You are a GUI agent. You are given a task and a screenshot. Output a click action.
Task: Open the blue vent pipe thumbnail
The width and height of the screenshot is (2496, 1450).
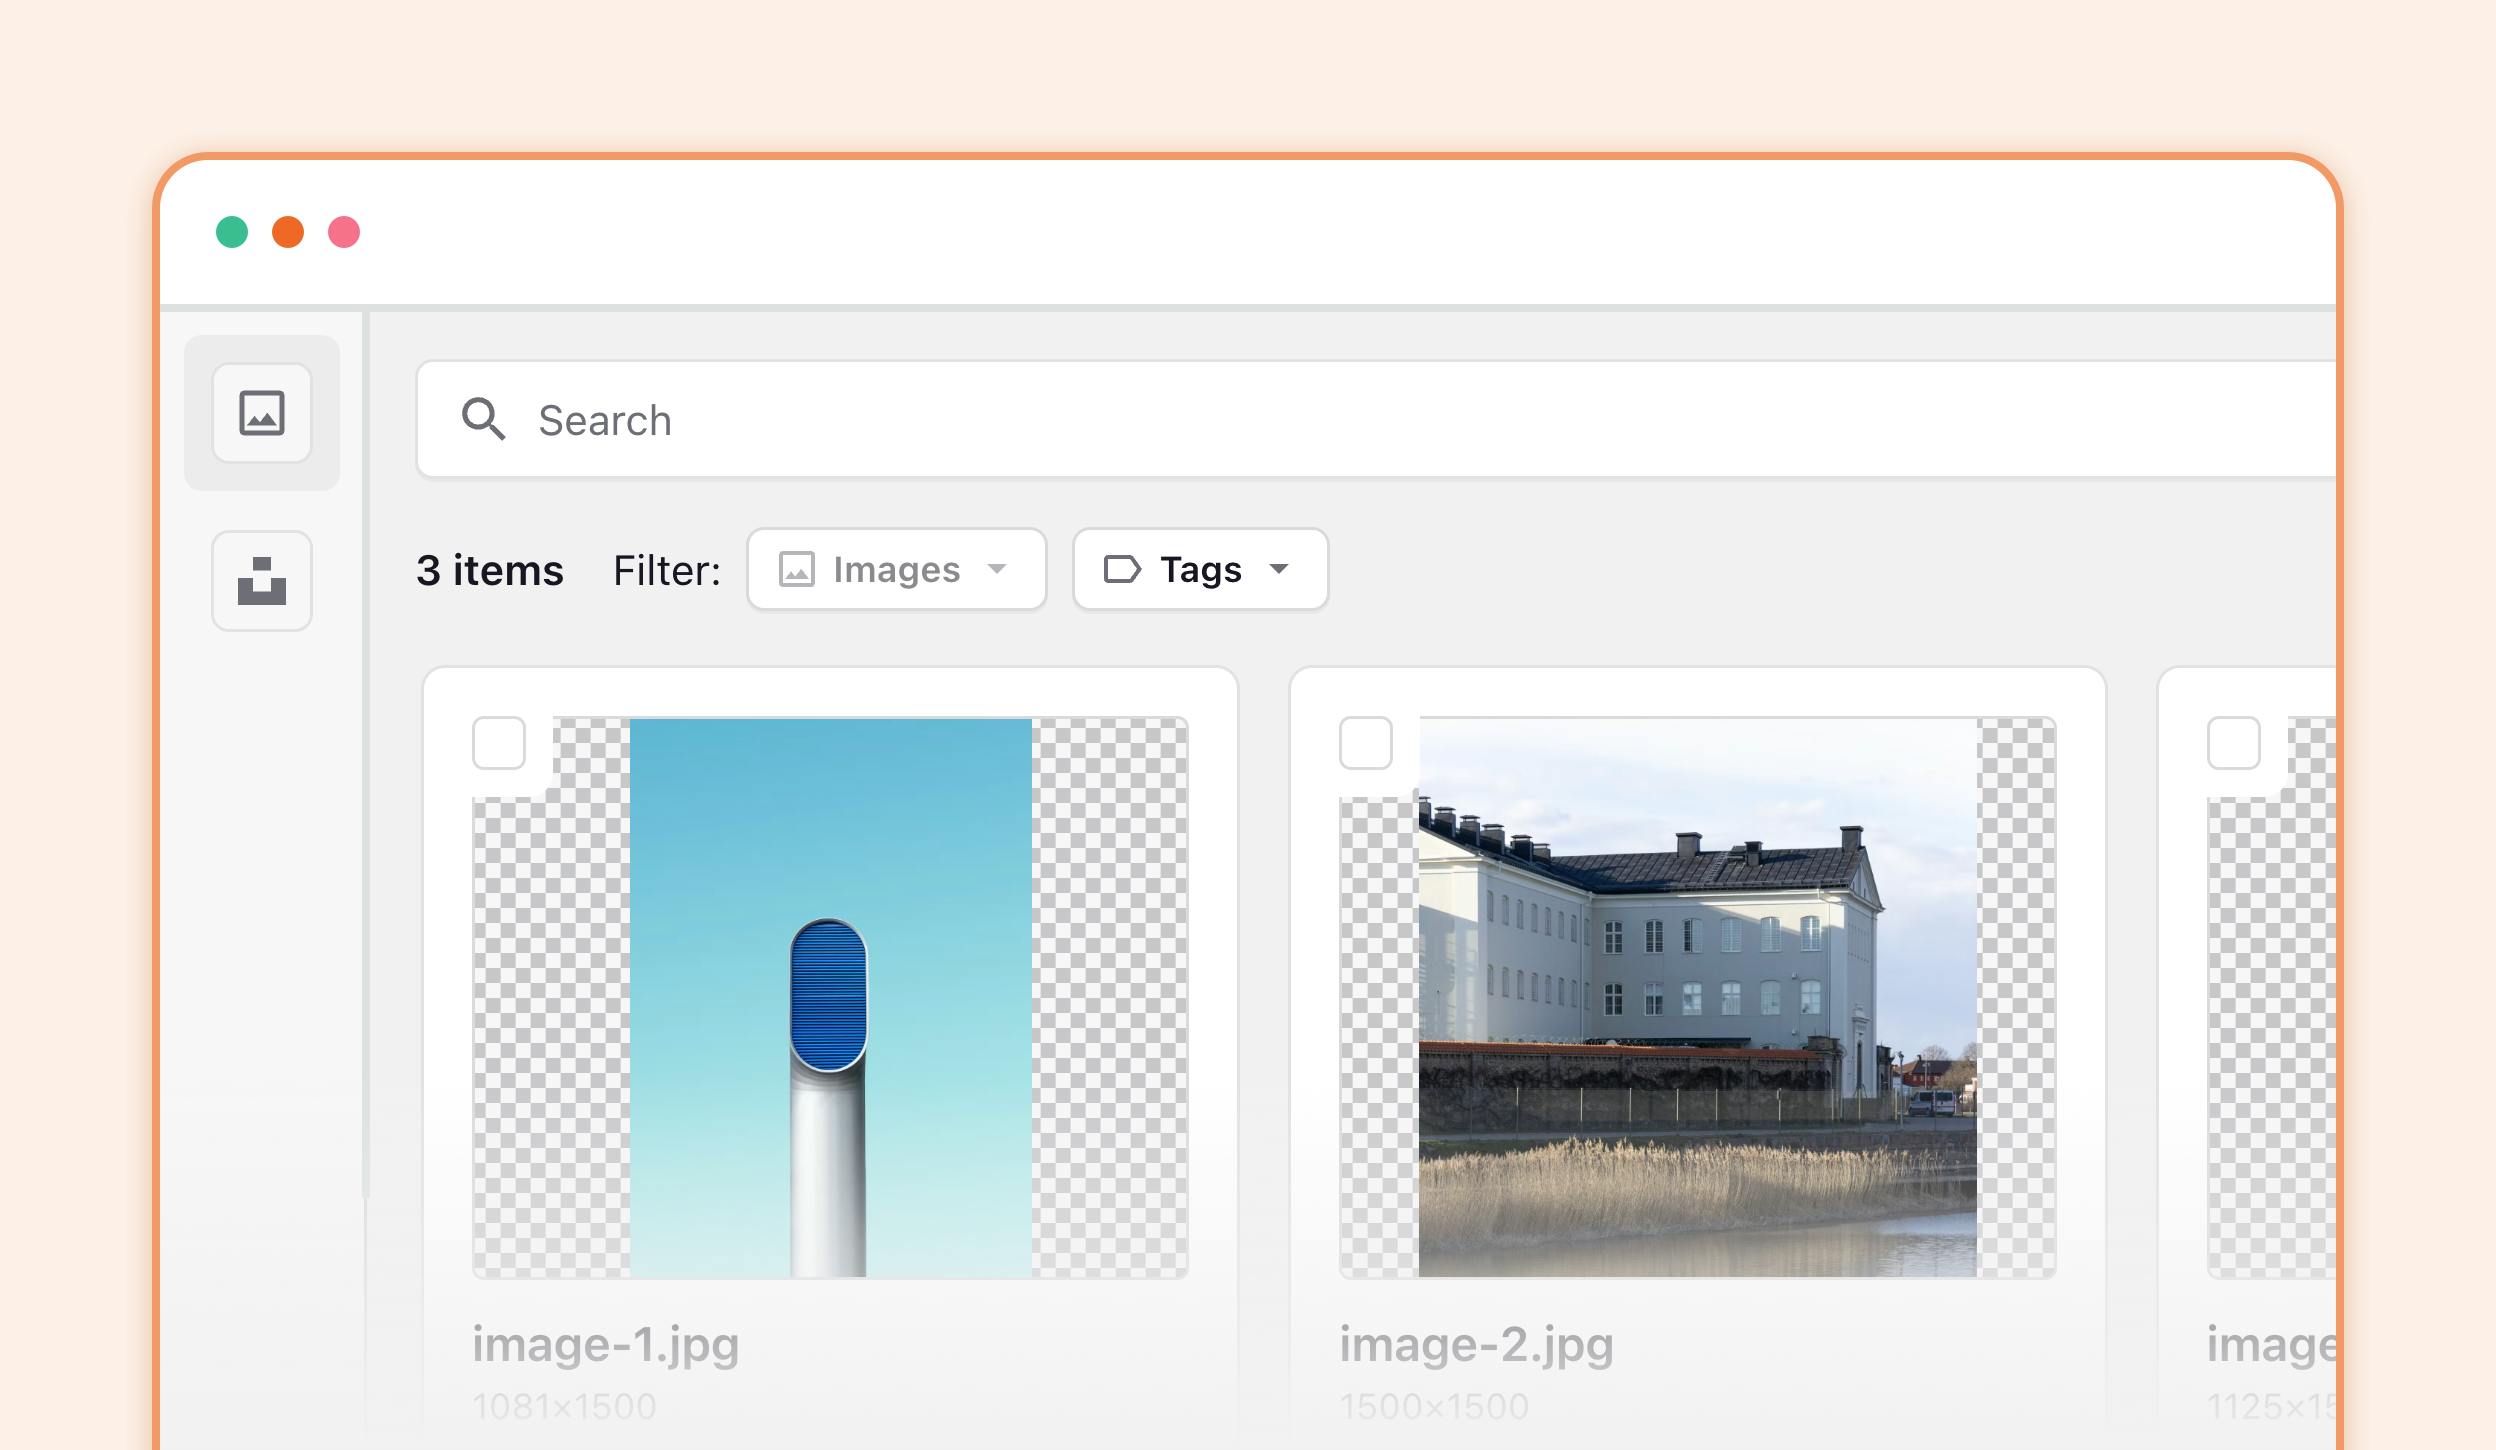830,997
